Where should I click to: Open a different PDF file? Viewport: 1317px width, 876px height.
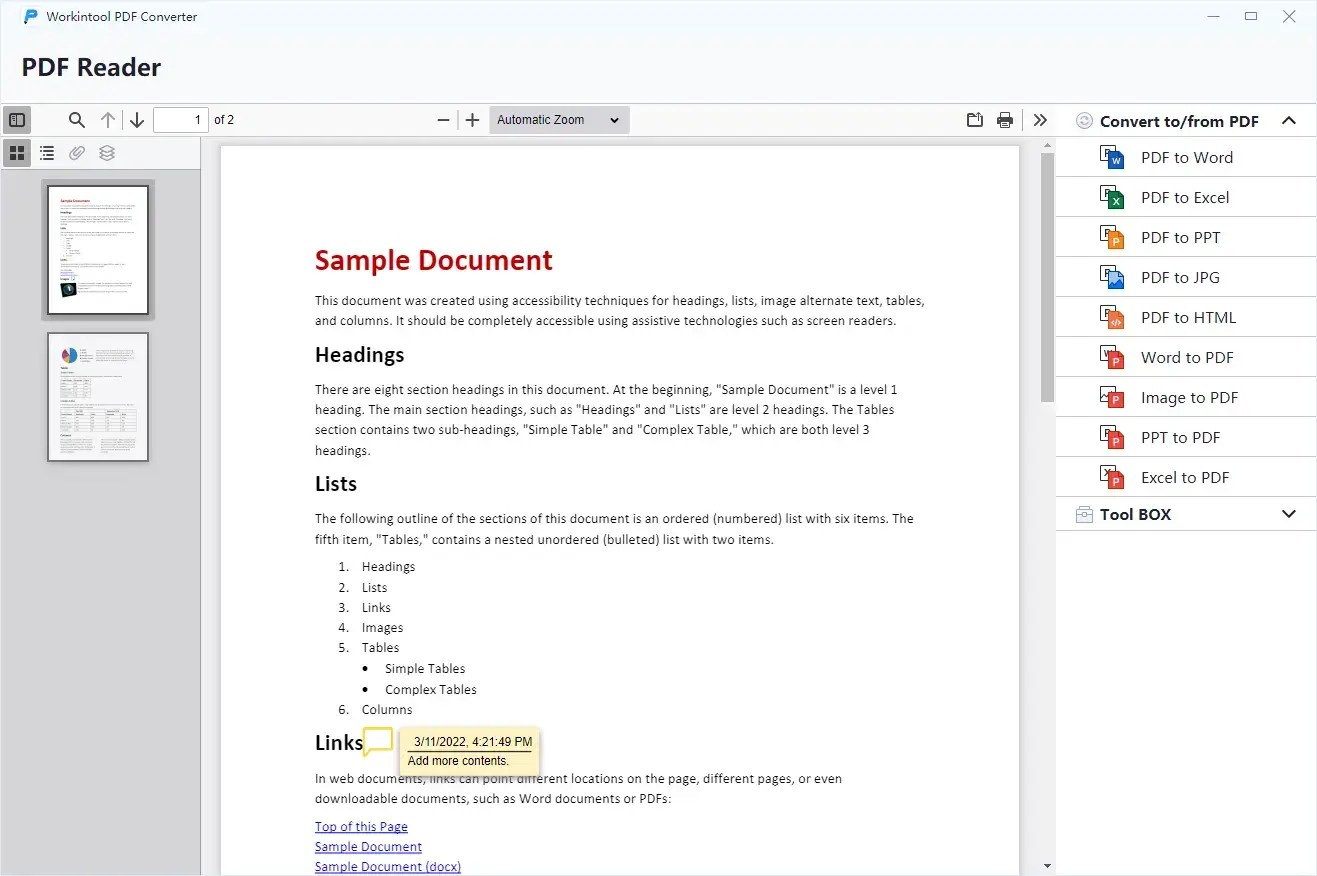click(974, 119)
